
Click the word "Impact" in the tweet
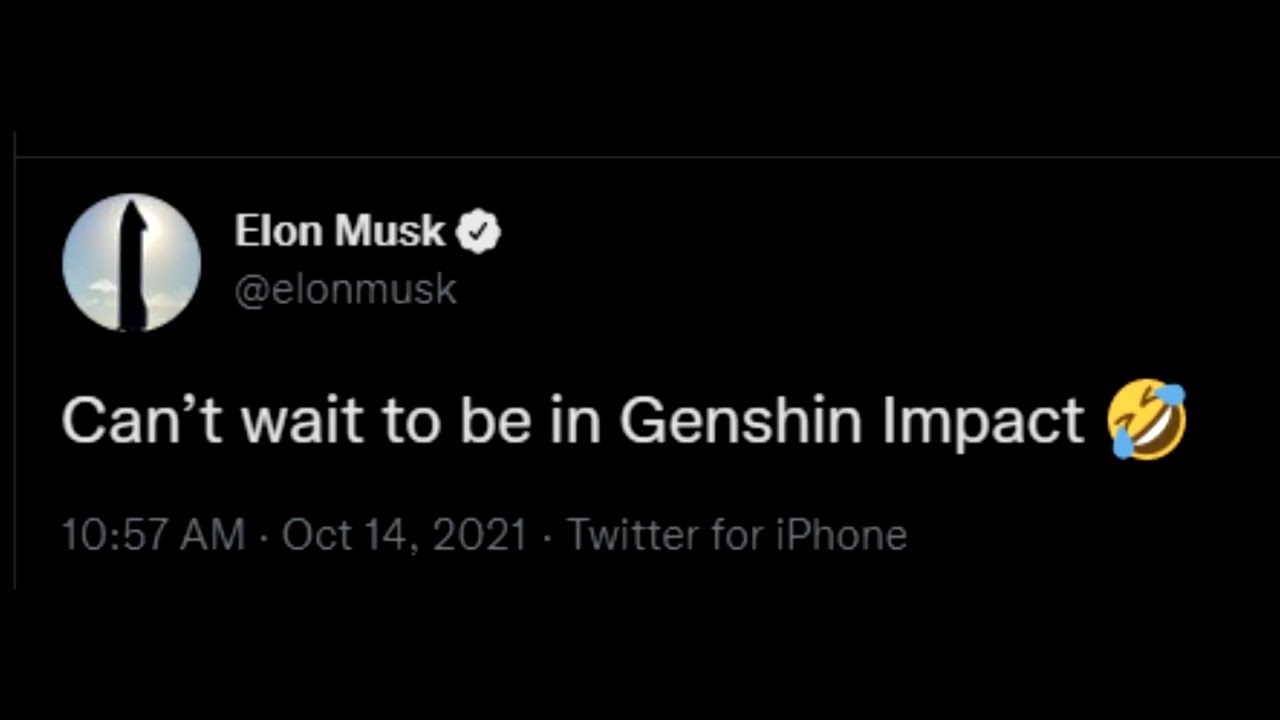983,420
